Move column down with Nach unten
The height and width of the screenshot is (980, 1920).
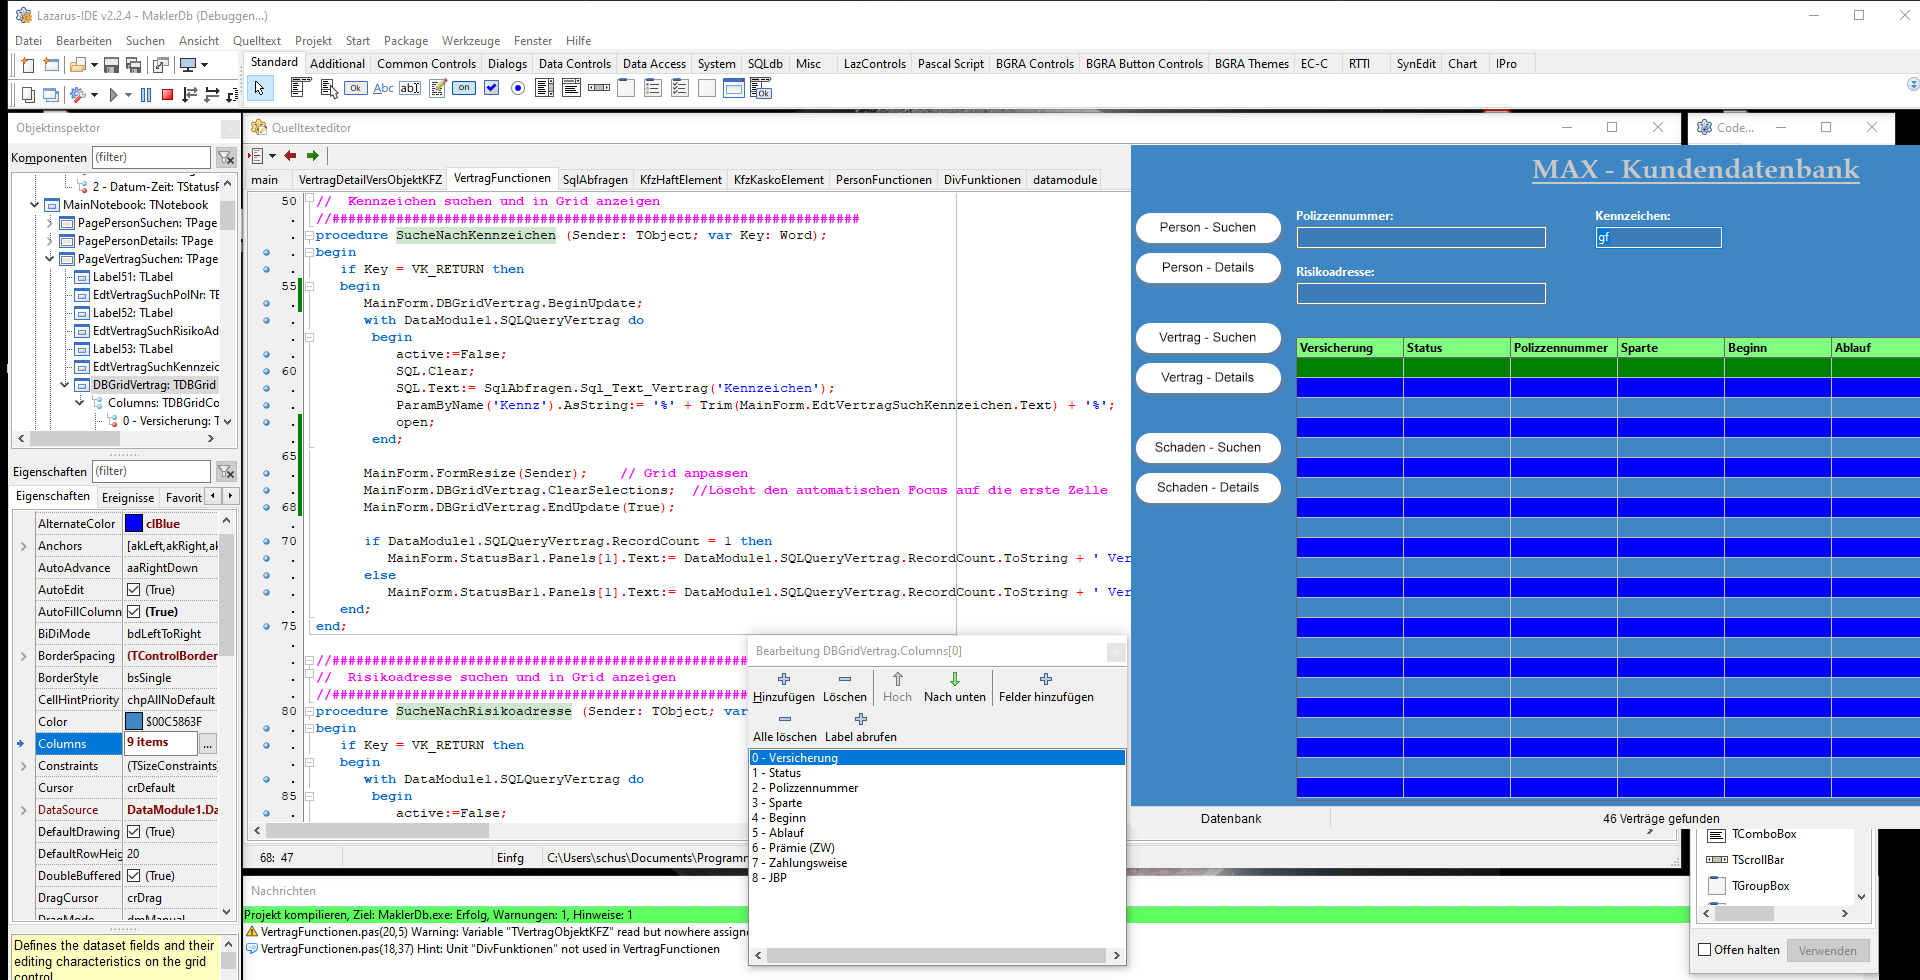(x=954, y=687)
